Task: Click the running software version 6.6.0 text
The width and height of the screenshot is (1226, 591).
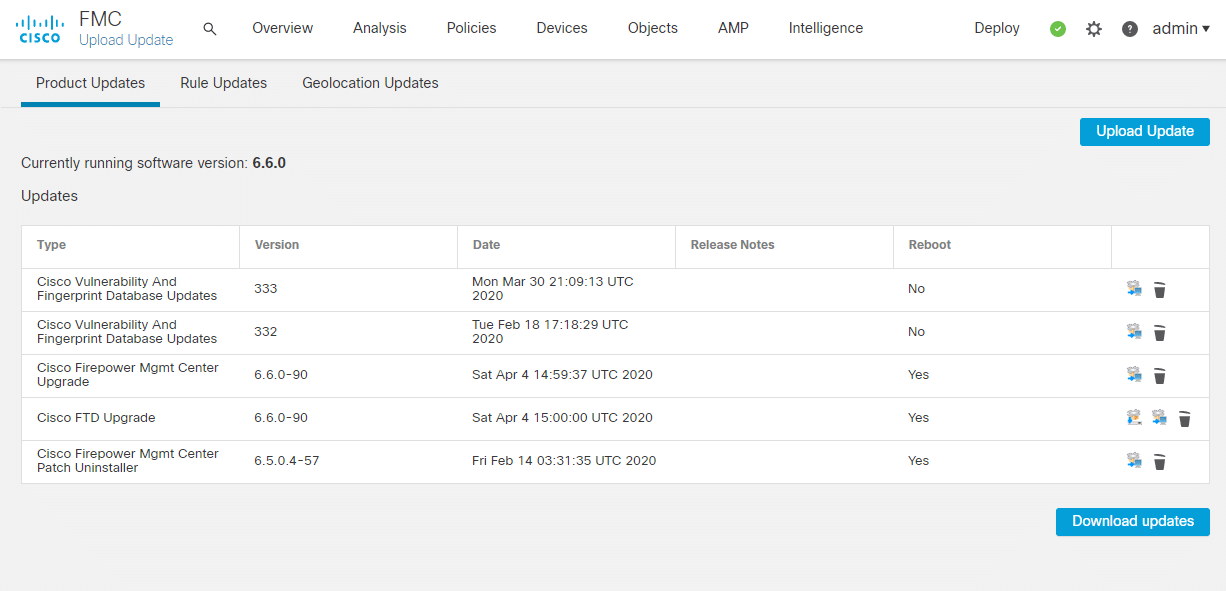Action: coord(269,163)
